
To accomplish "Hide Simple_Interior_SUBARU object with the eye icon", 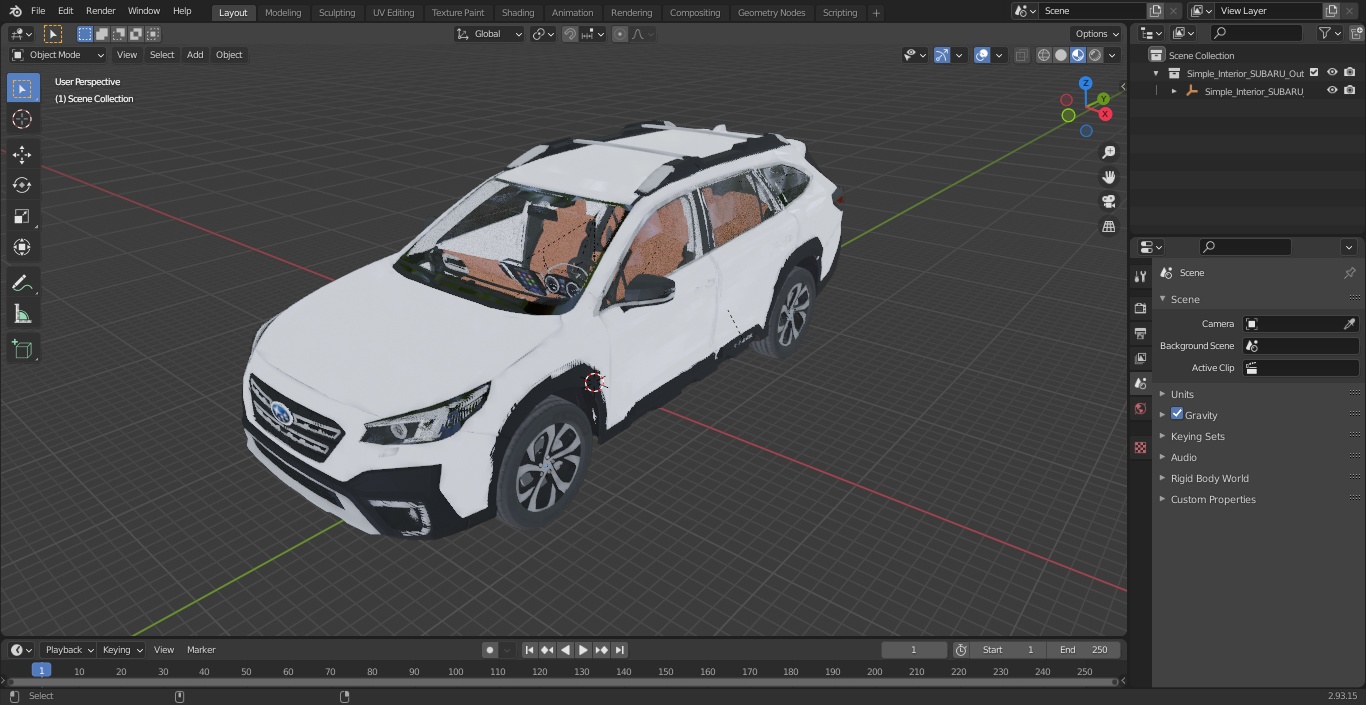I will [x=1332, y=90].
